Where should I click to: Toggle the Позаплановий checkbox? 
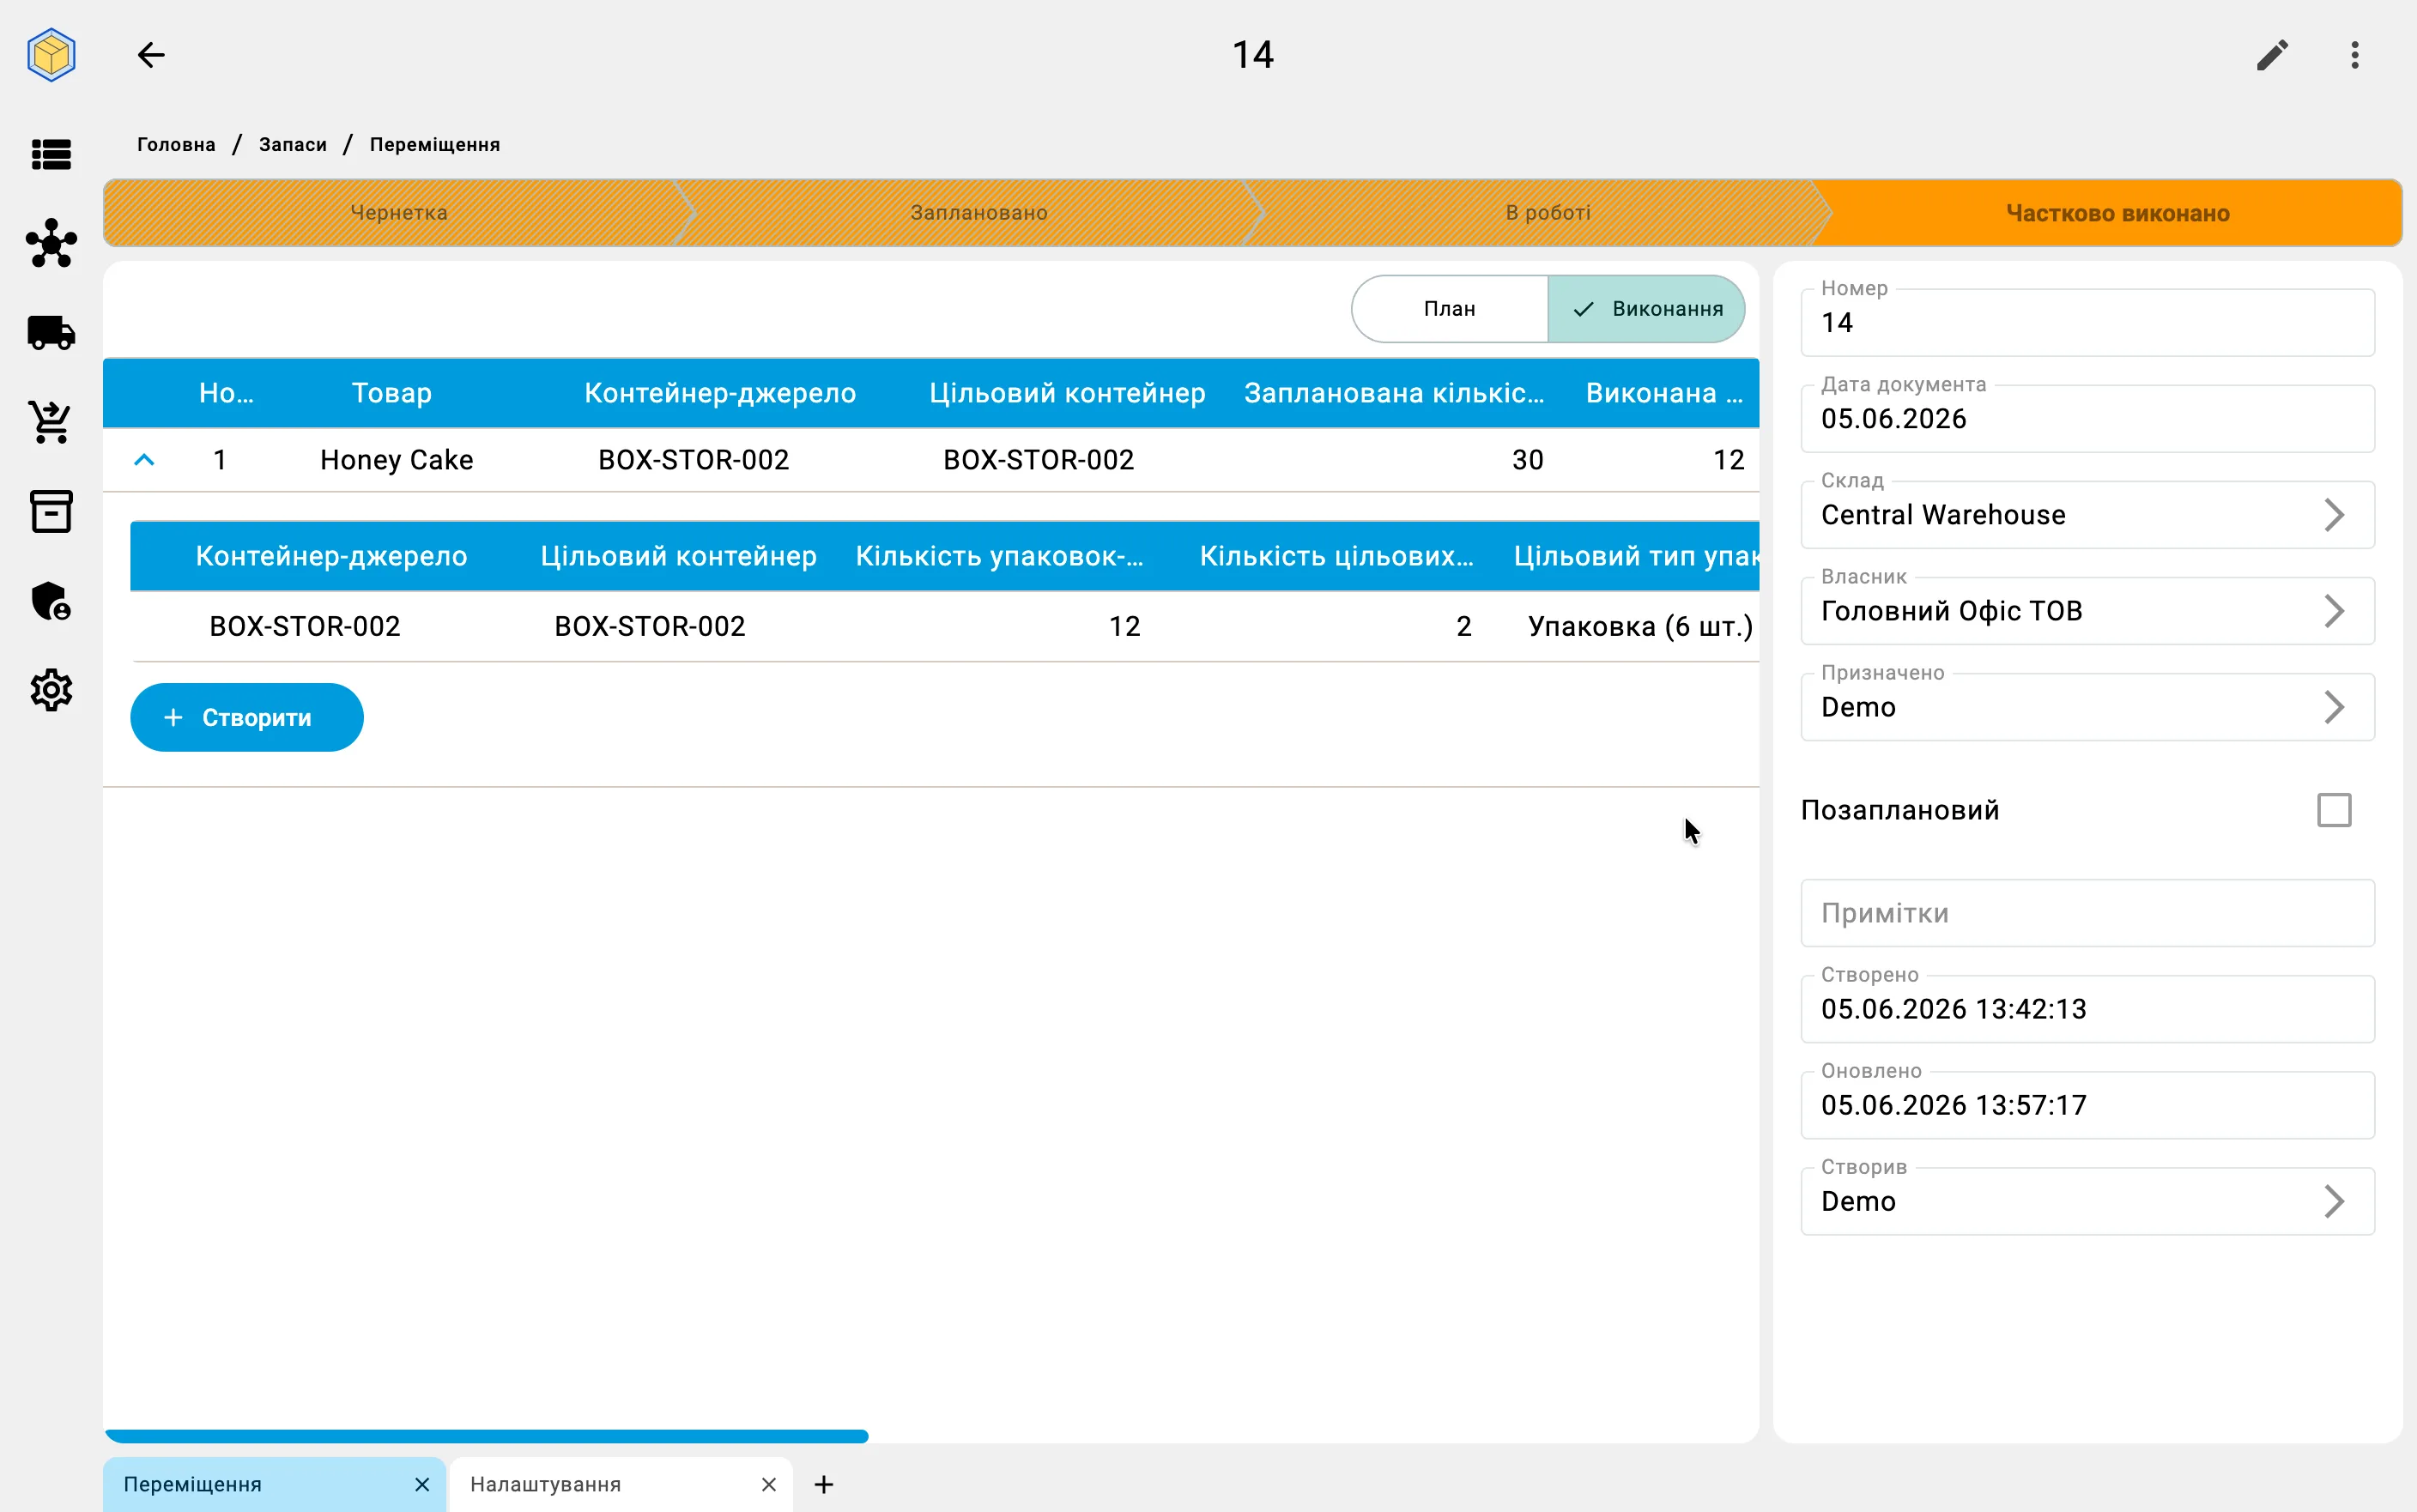point(2334,810)
